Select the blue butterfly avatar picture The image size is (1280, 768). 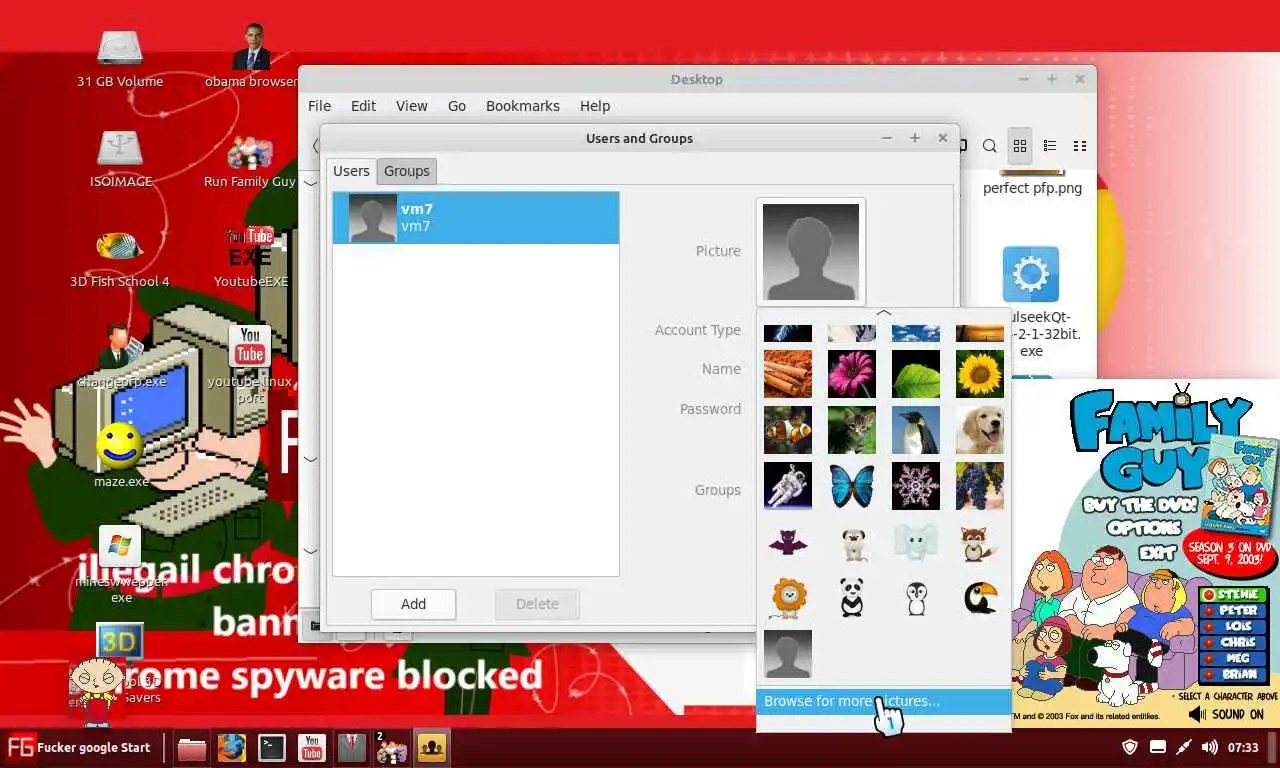click(x=852, y=486)
